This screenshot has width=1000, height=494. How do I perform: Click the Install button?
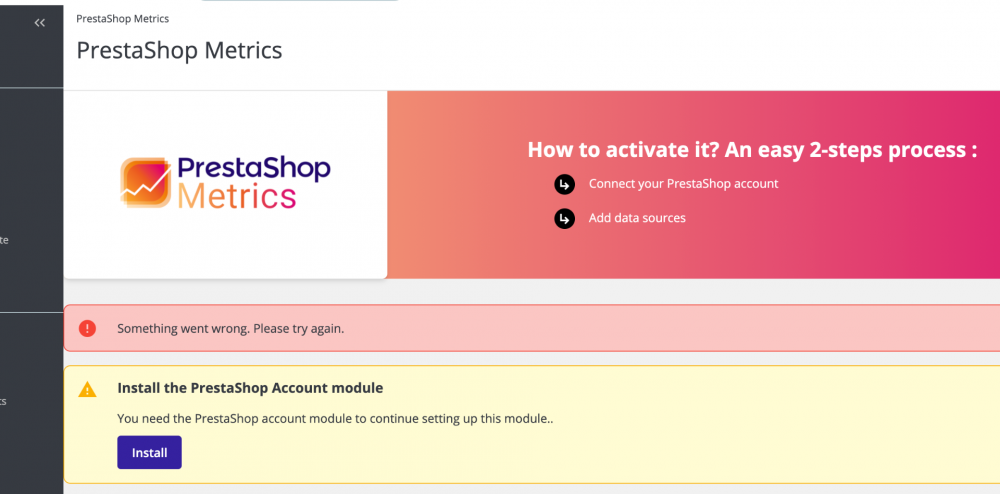tap(149, 453)
